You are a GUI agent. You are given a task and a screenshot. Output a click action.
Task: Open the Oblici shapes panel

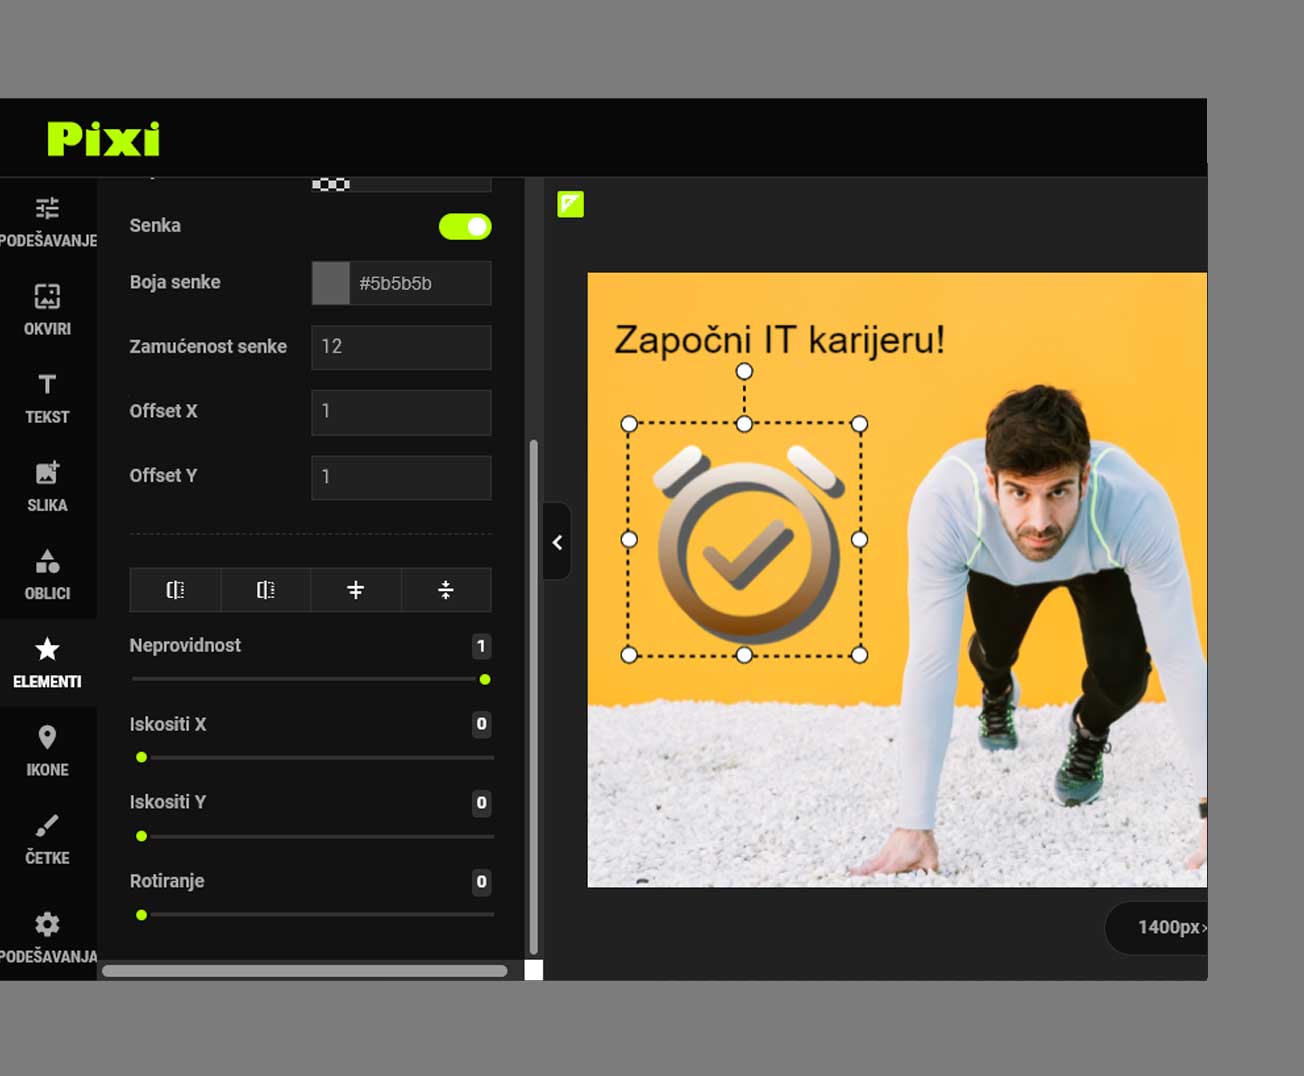click(47, 574)
